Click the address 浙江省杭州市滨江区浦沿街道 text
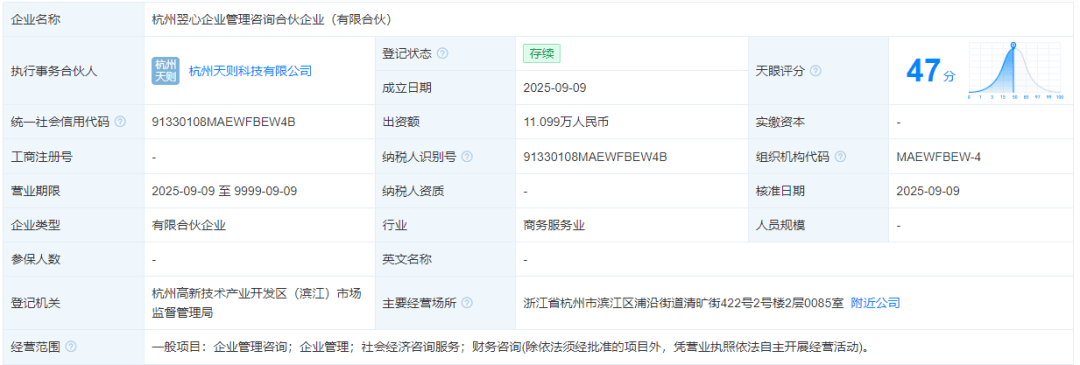The width and height of the screenshot is (1080, 365). coord(683,303)
